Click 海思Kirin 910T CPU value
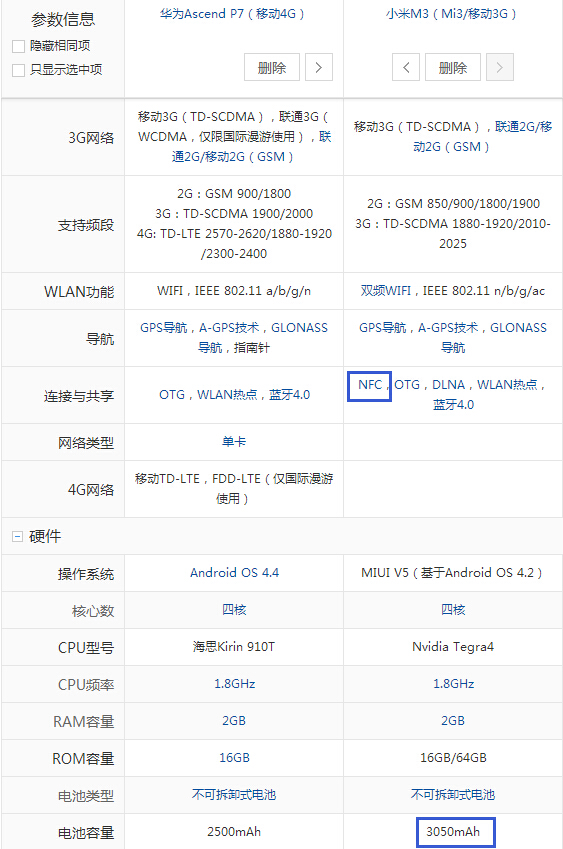This screenshot has width=563, height=849. click(x=234, y=647)
